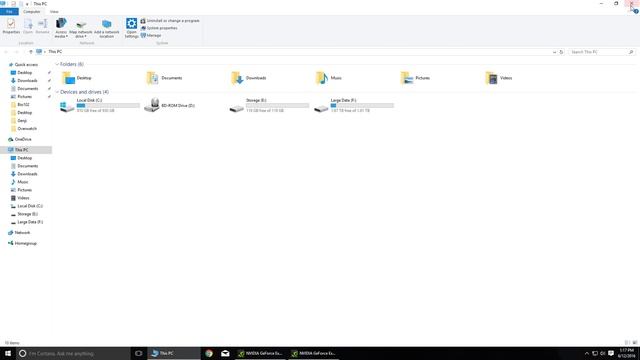Viewport: 640px width, 360px height.
Task: Collapse the Devices and drives (4) section
Action: click(x=57, y=92)
